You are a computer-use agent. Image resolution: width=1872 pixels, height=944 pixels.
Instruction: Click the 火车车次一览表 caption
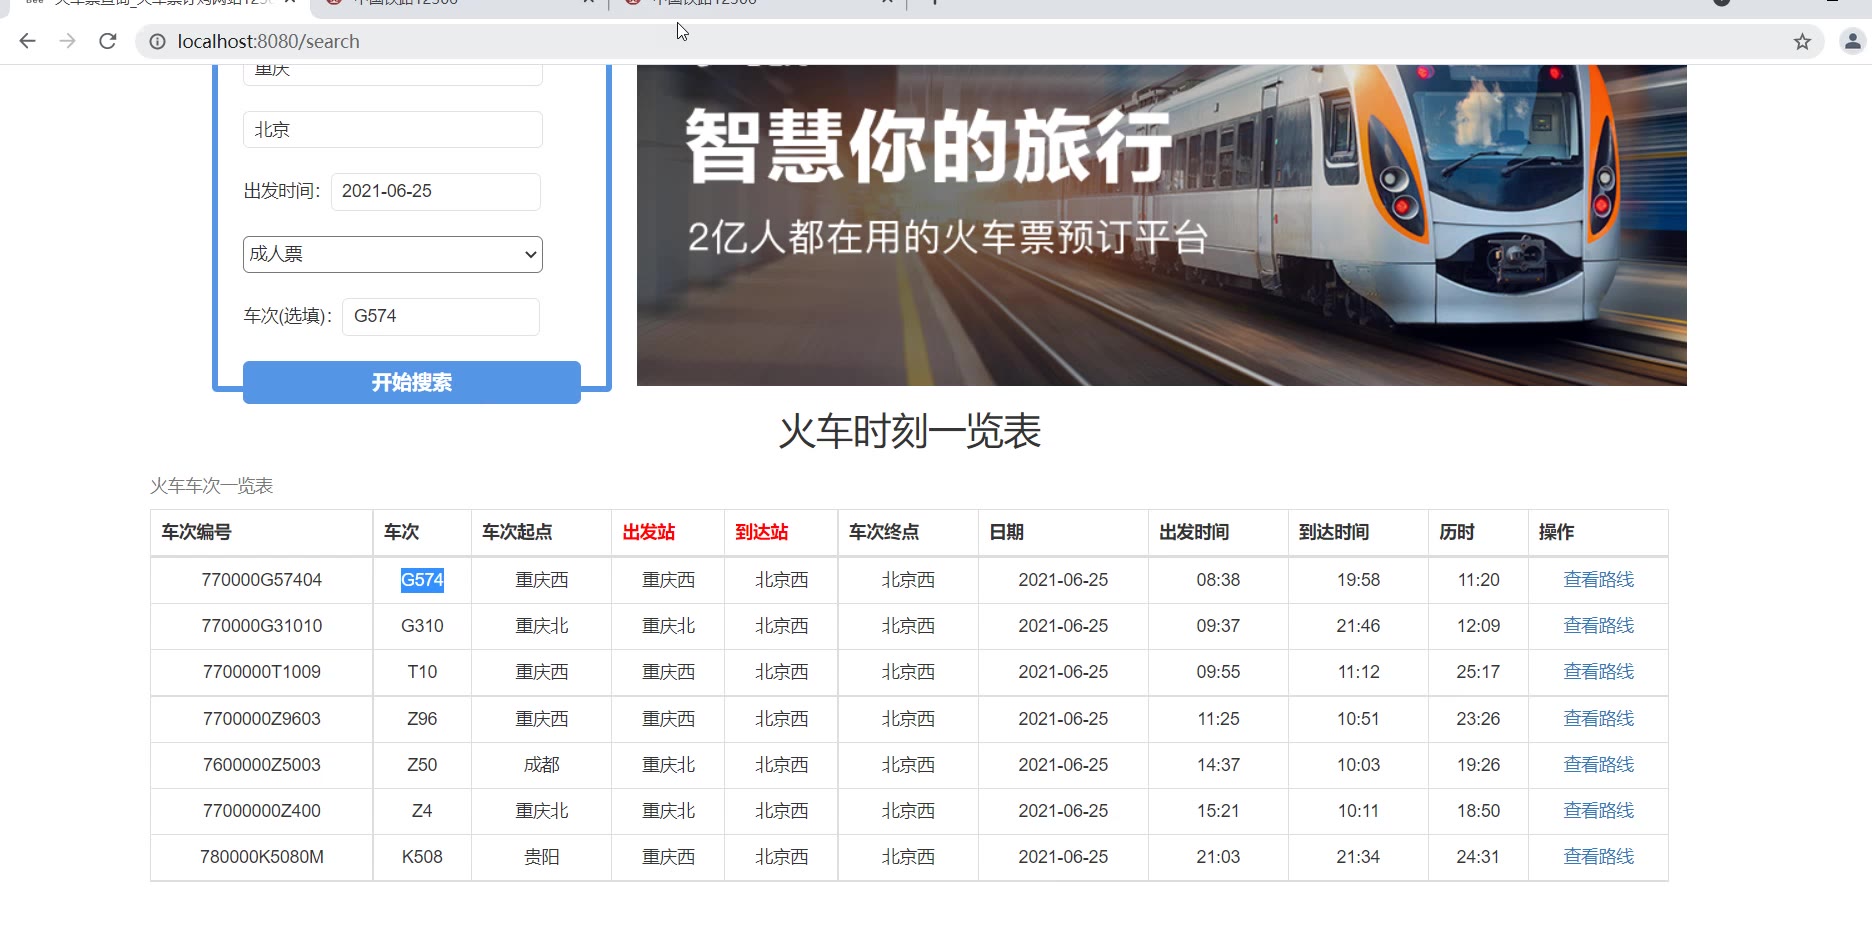[211, 486]
